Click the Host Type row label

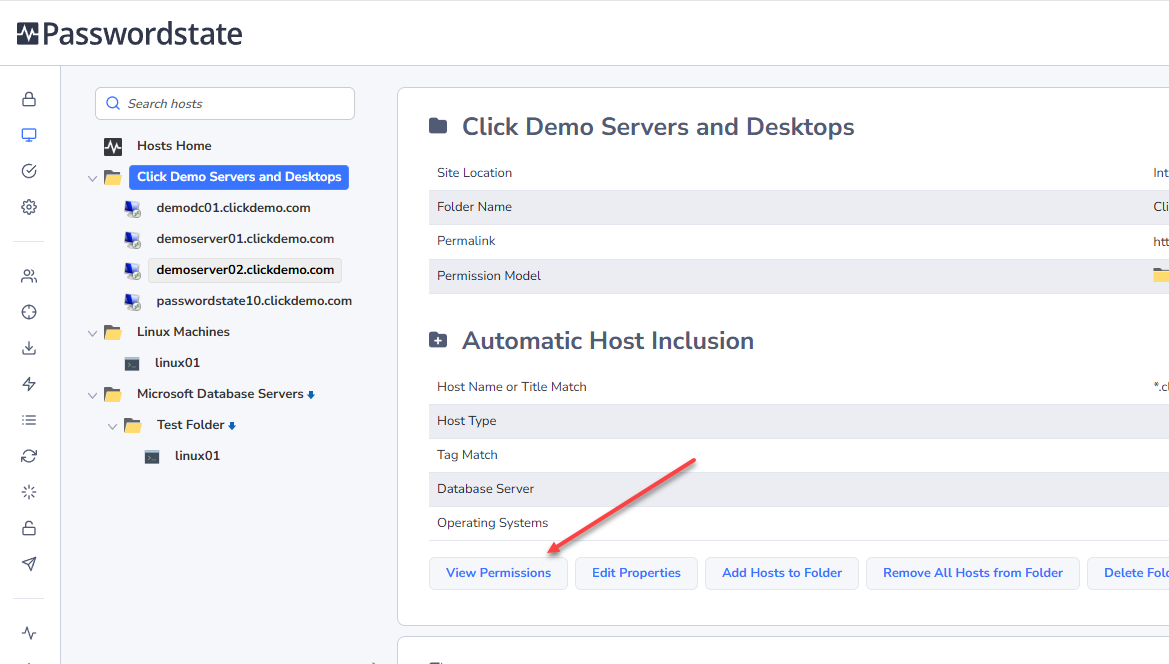pyautogui.click(x=467, y=421)
